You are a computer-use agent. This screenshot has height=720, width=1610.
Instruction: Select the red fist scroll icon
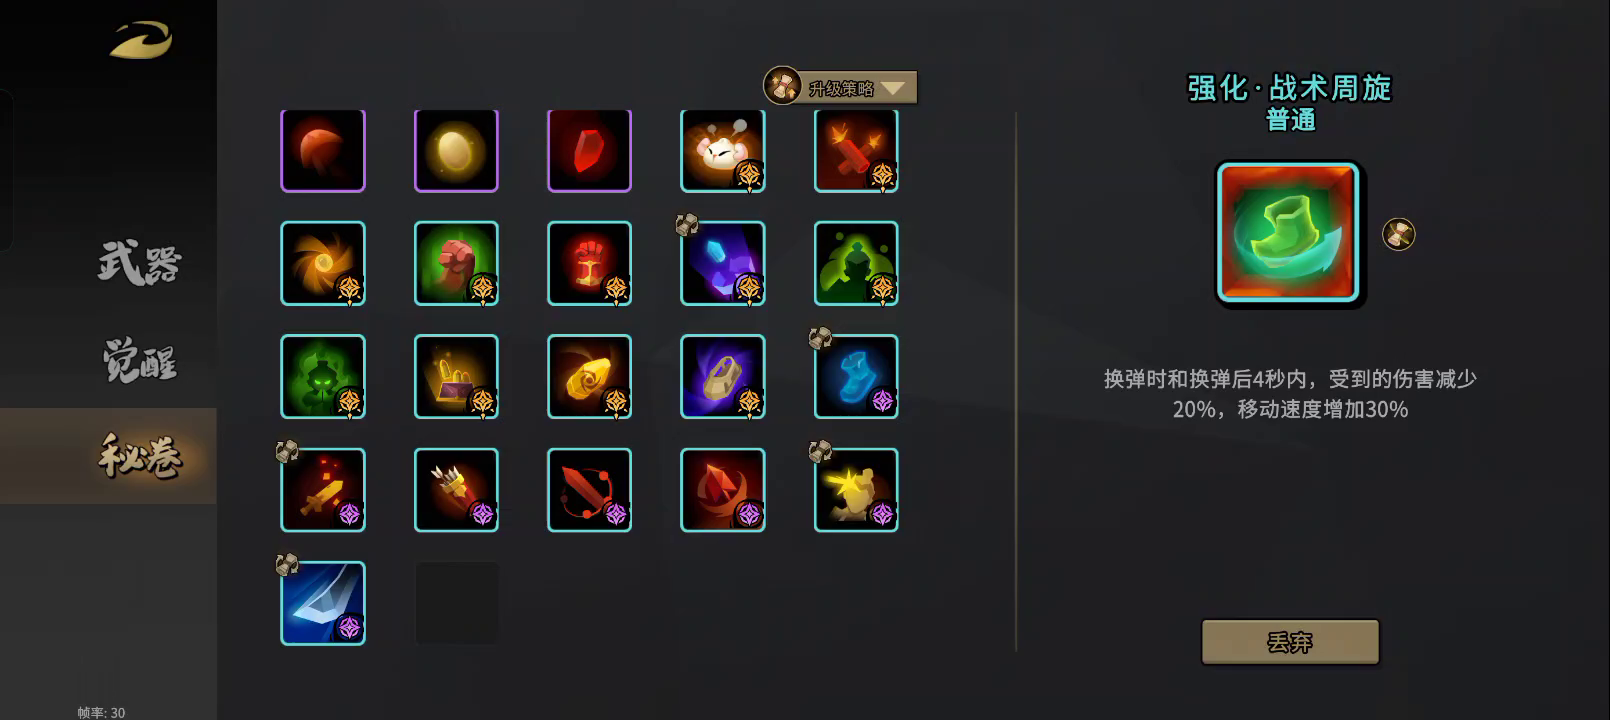(589, 263)
